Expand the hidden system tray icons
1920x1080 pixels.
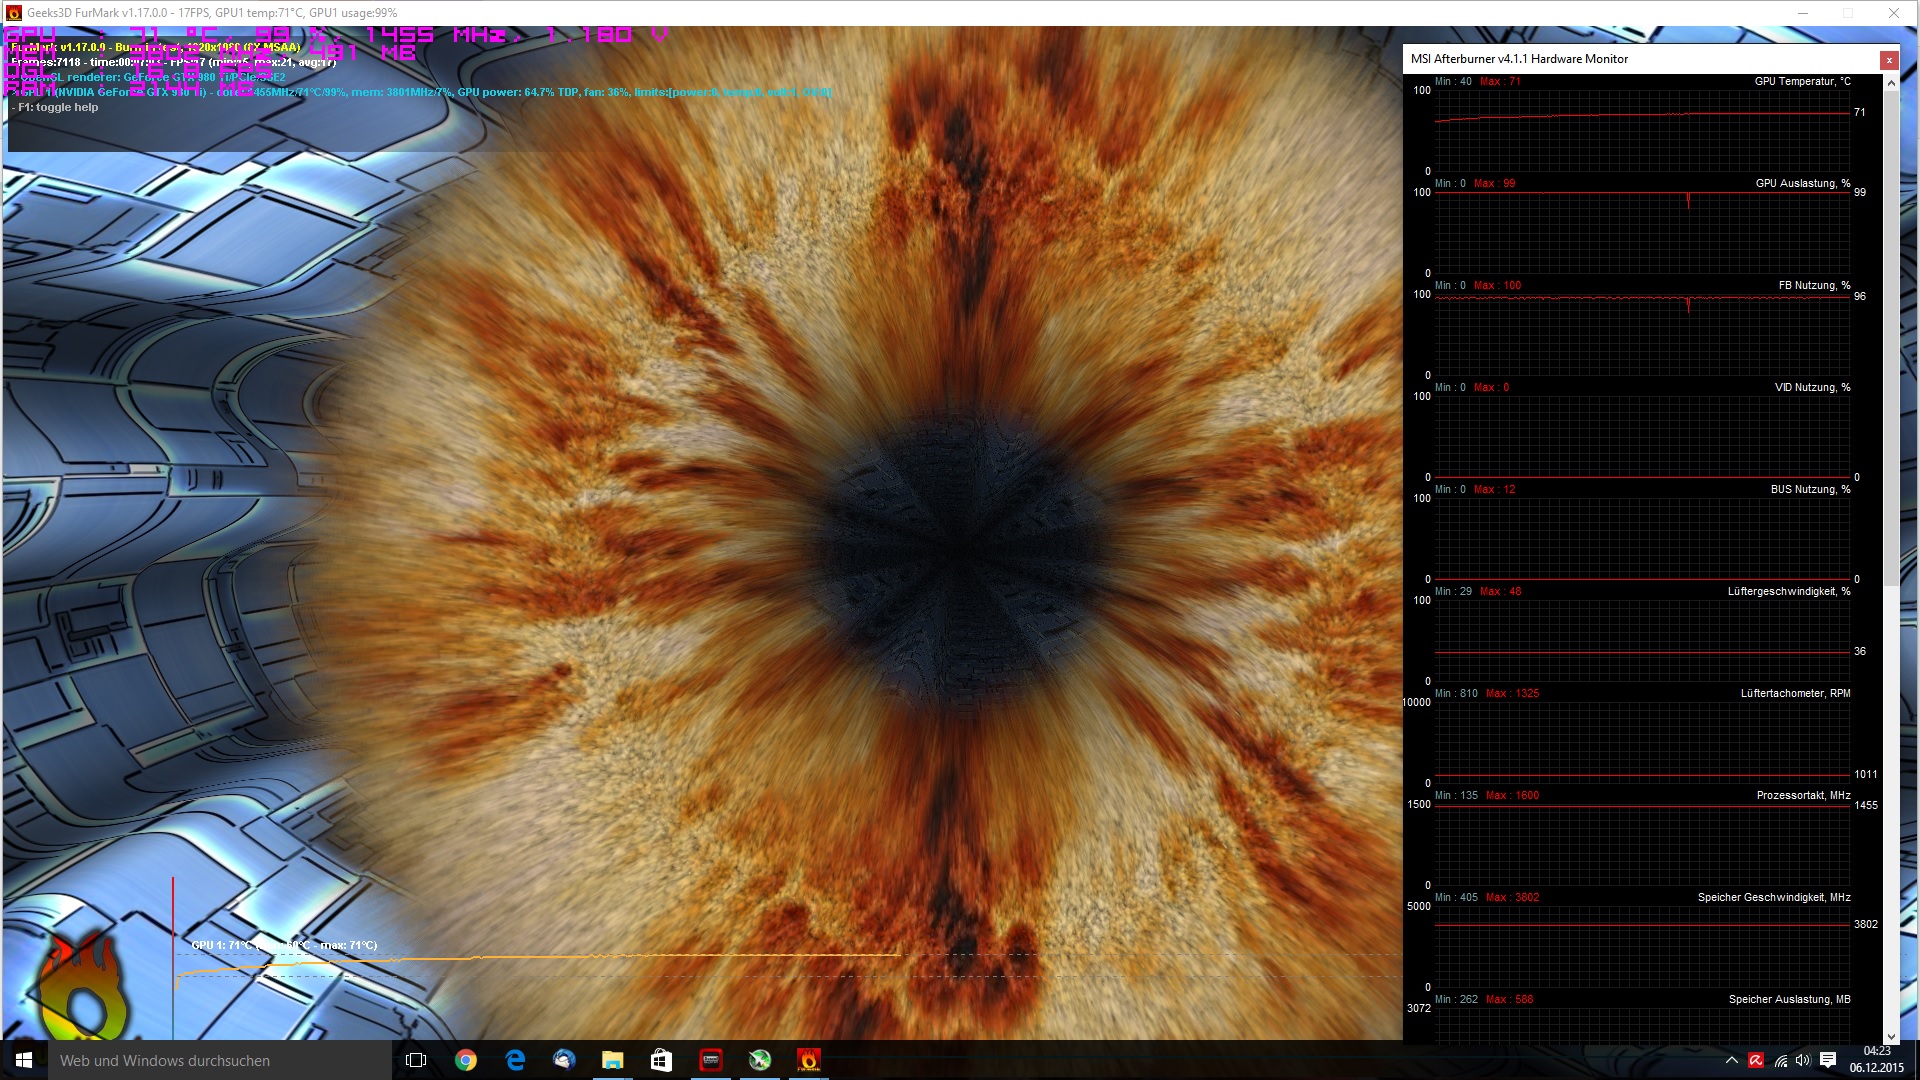pyautogui.click(x=1732, y=1061)
